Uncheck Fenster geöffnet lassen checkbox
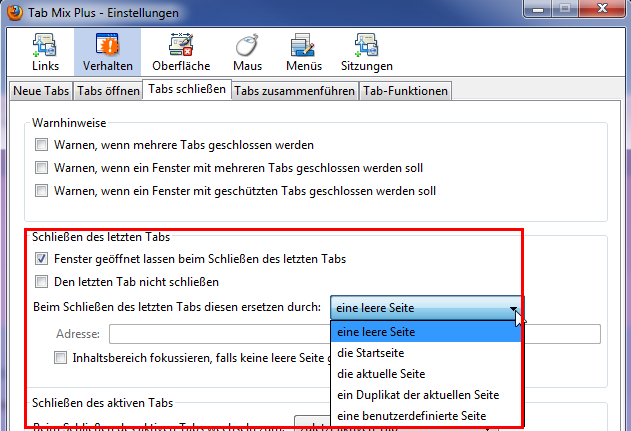Viewport: 631px width, 431px height. click(x=41, y=259)
